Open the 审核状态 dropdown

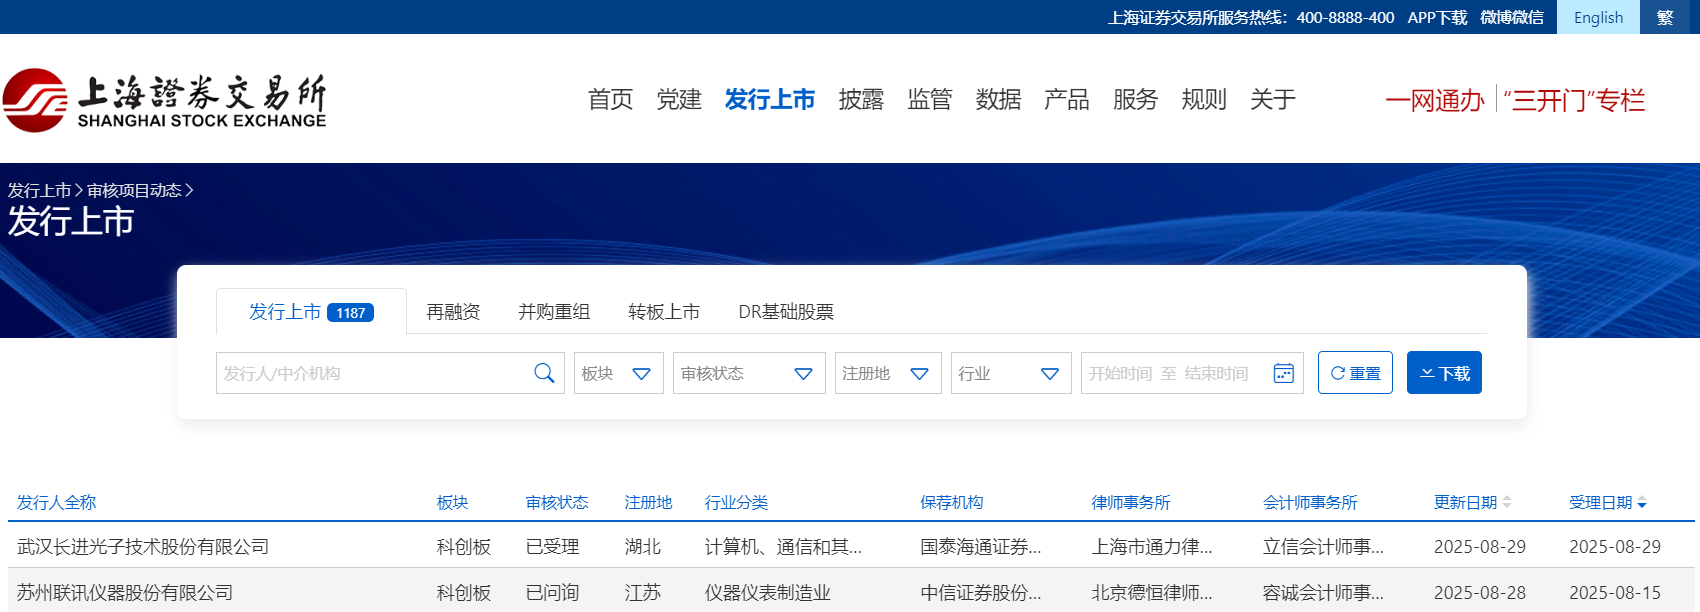pyautogui.click(x=749, y=373)
